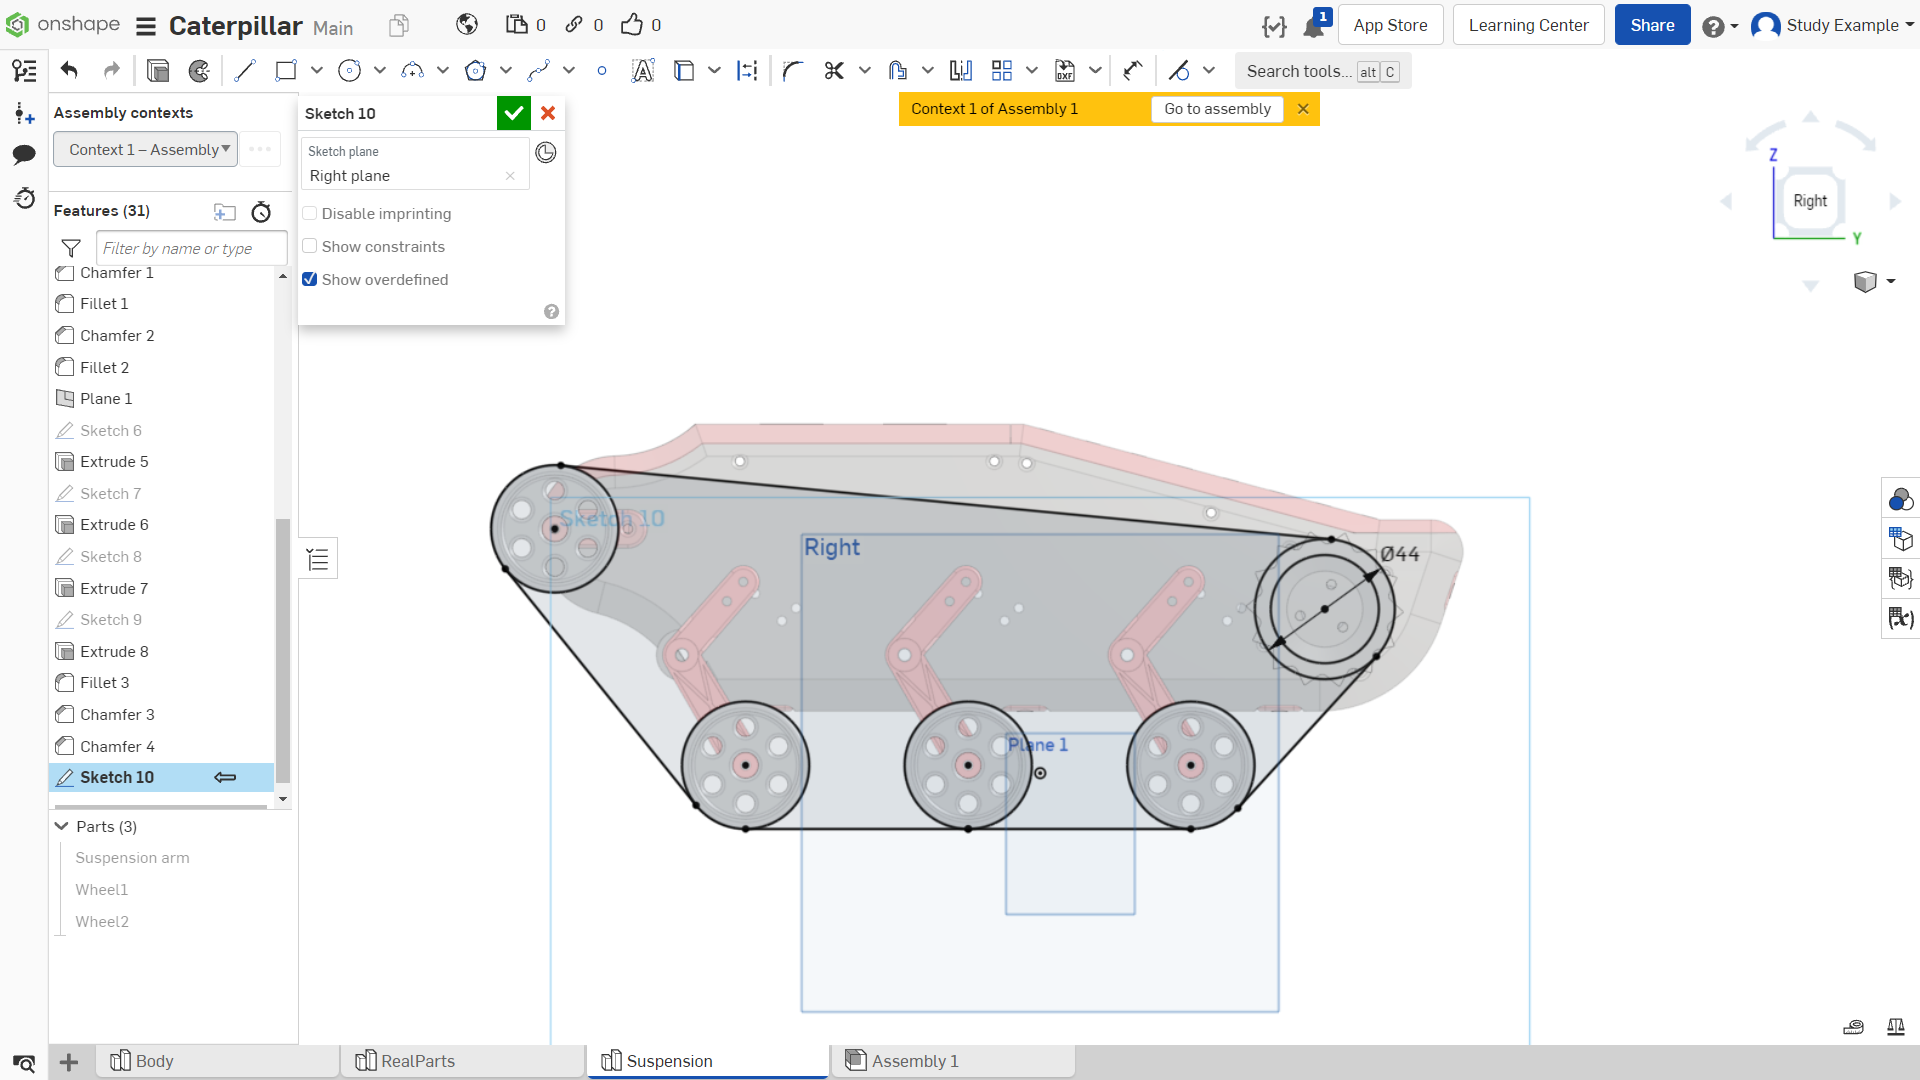
Task: Click the Undo arrow
Action: pyautogui.click(x=69, y=70)
